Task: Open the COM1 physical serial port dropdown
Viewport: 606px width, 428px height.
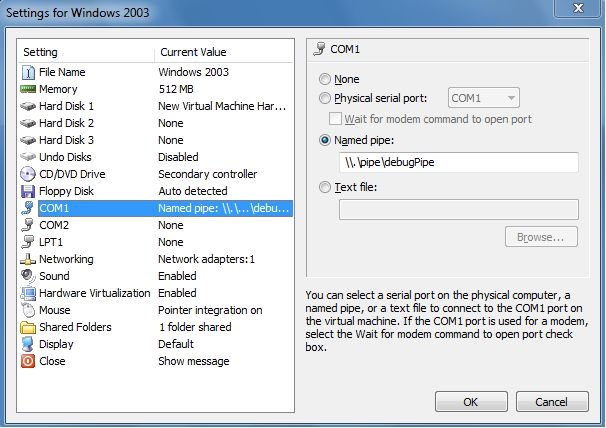Action: coord(483,98)
